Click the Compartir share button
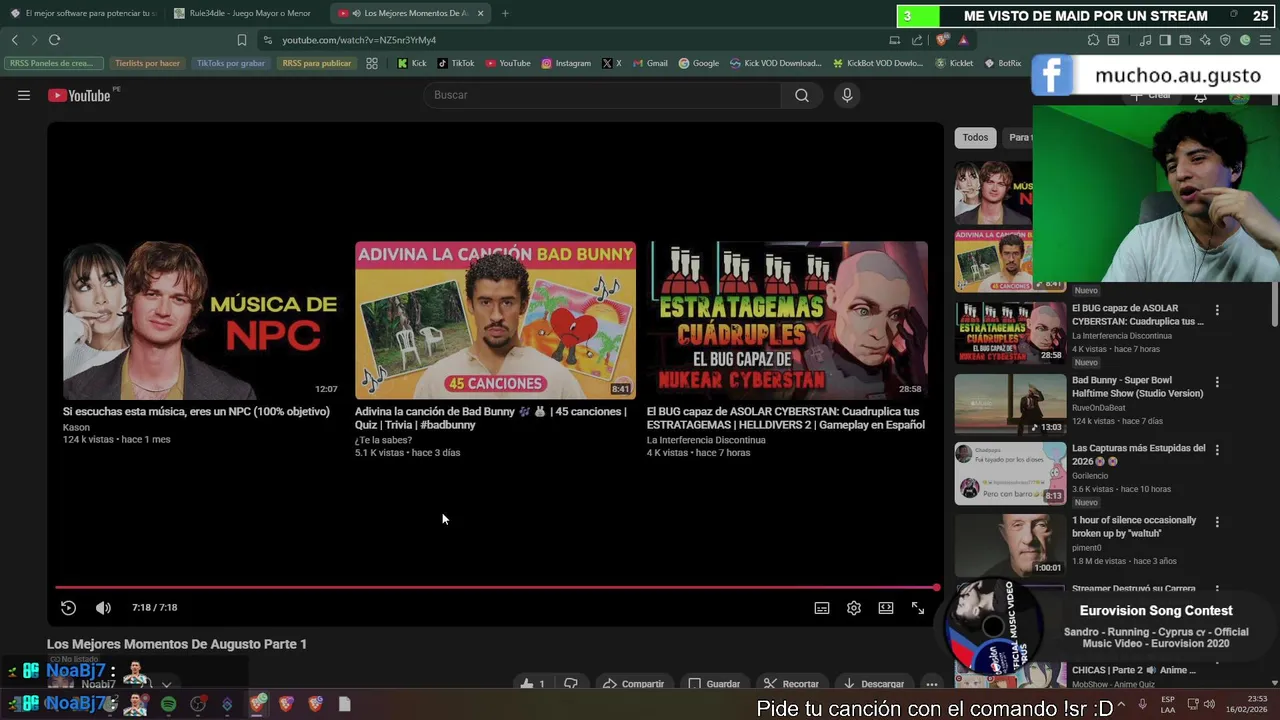The height and width of the screenshot is (720, 1280). pyautogui.click(x=633, y=684)
